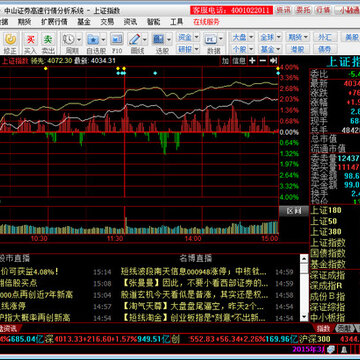Open the 全球 dropdown
The image size is (360, 360).
pyautogui.click(x=270, y=37)
